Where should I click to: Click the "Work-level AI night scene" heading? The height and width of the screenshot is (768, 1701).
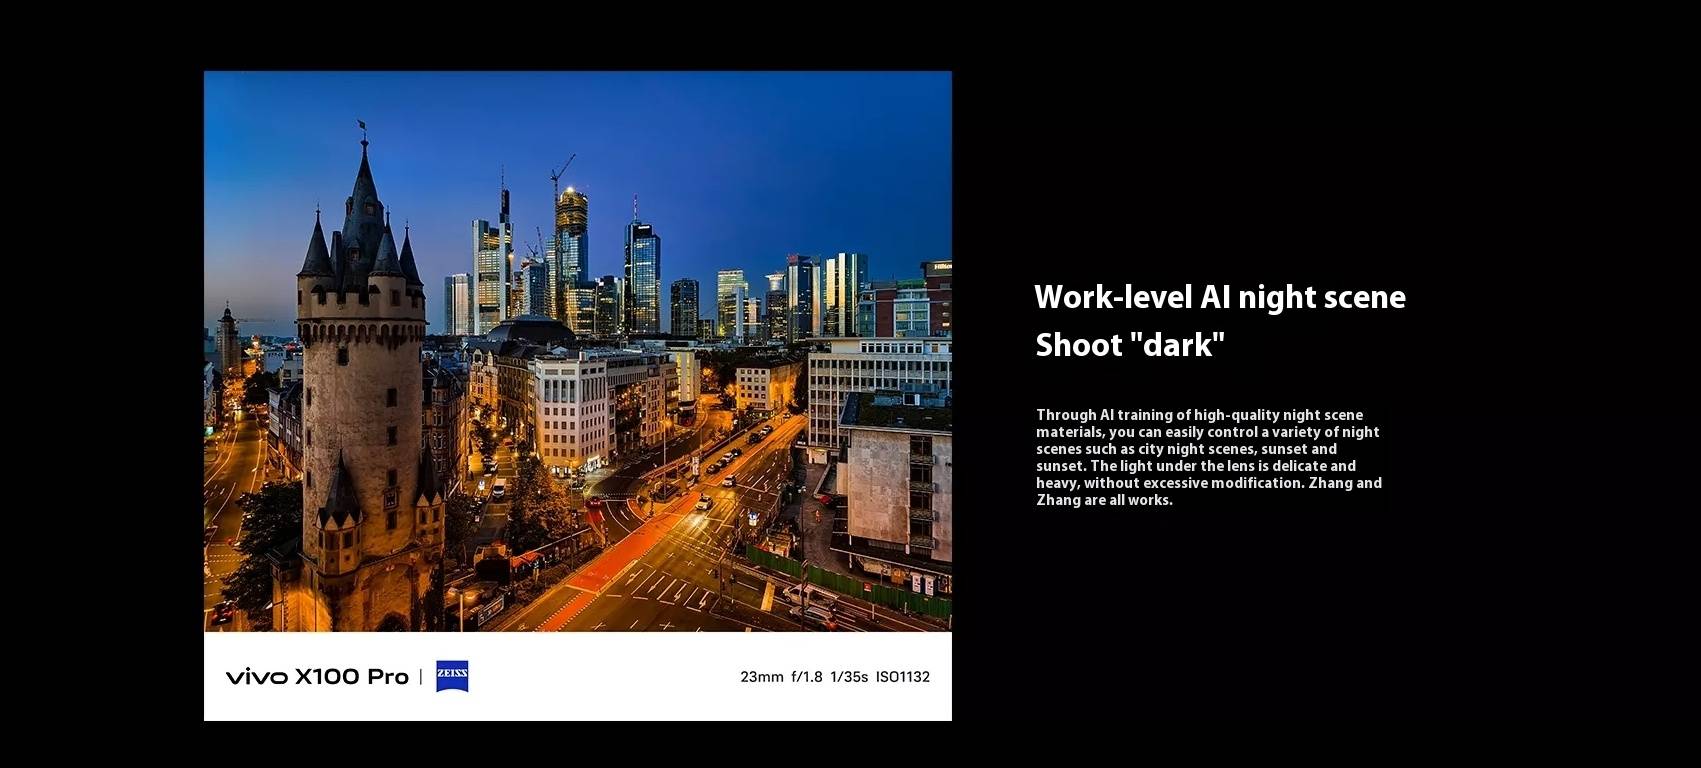pos(1220,297)
